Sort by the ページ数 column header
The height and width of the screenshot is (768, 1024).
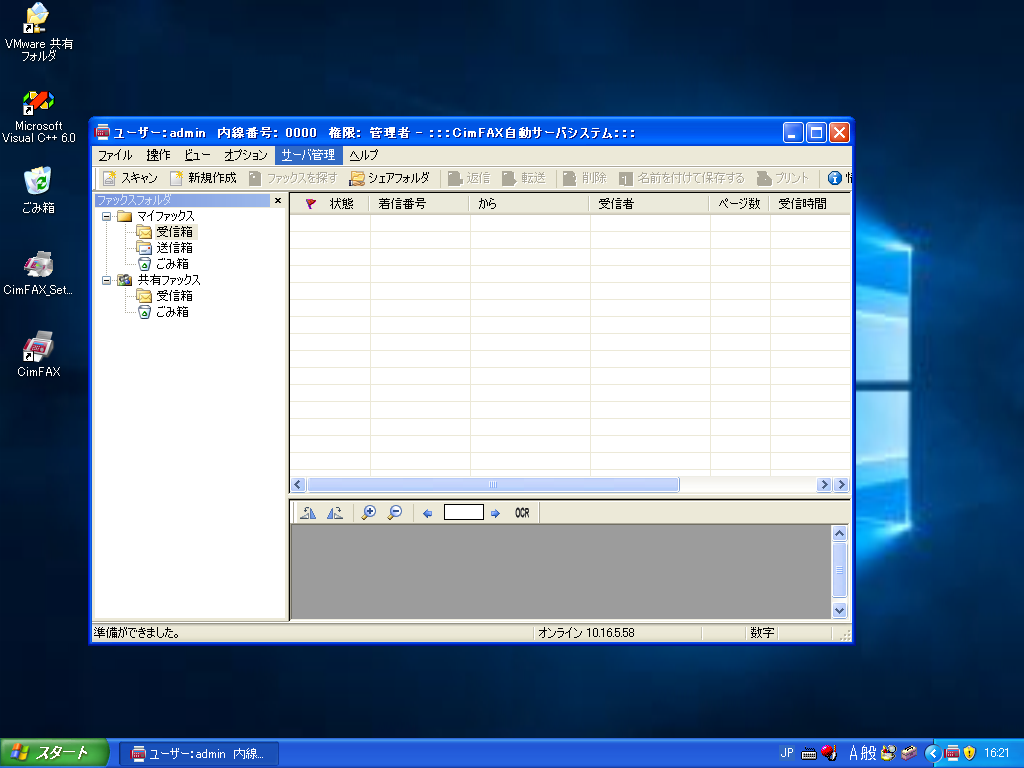(x=740, y=204)
